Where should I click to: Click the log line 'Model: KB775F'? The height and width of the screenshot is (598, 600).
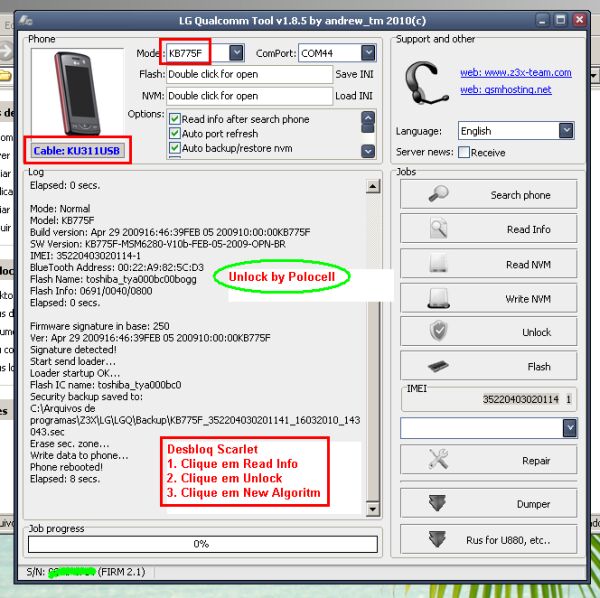pos(62,220)
